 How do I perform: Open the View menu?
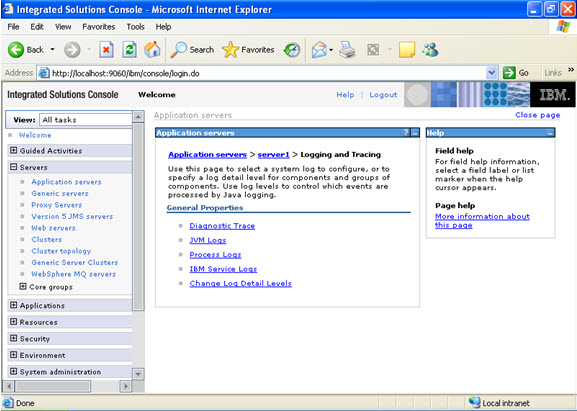(63, 27)
